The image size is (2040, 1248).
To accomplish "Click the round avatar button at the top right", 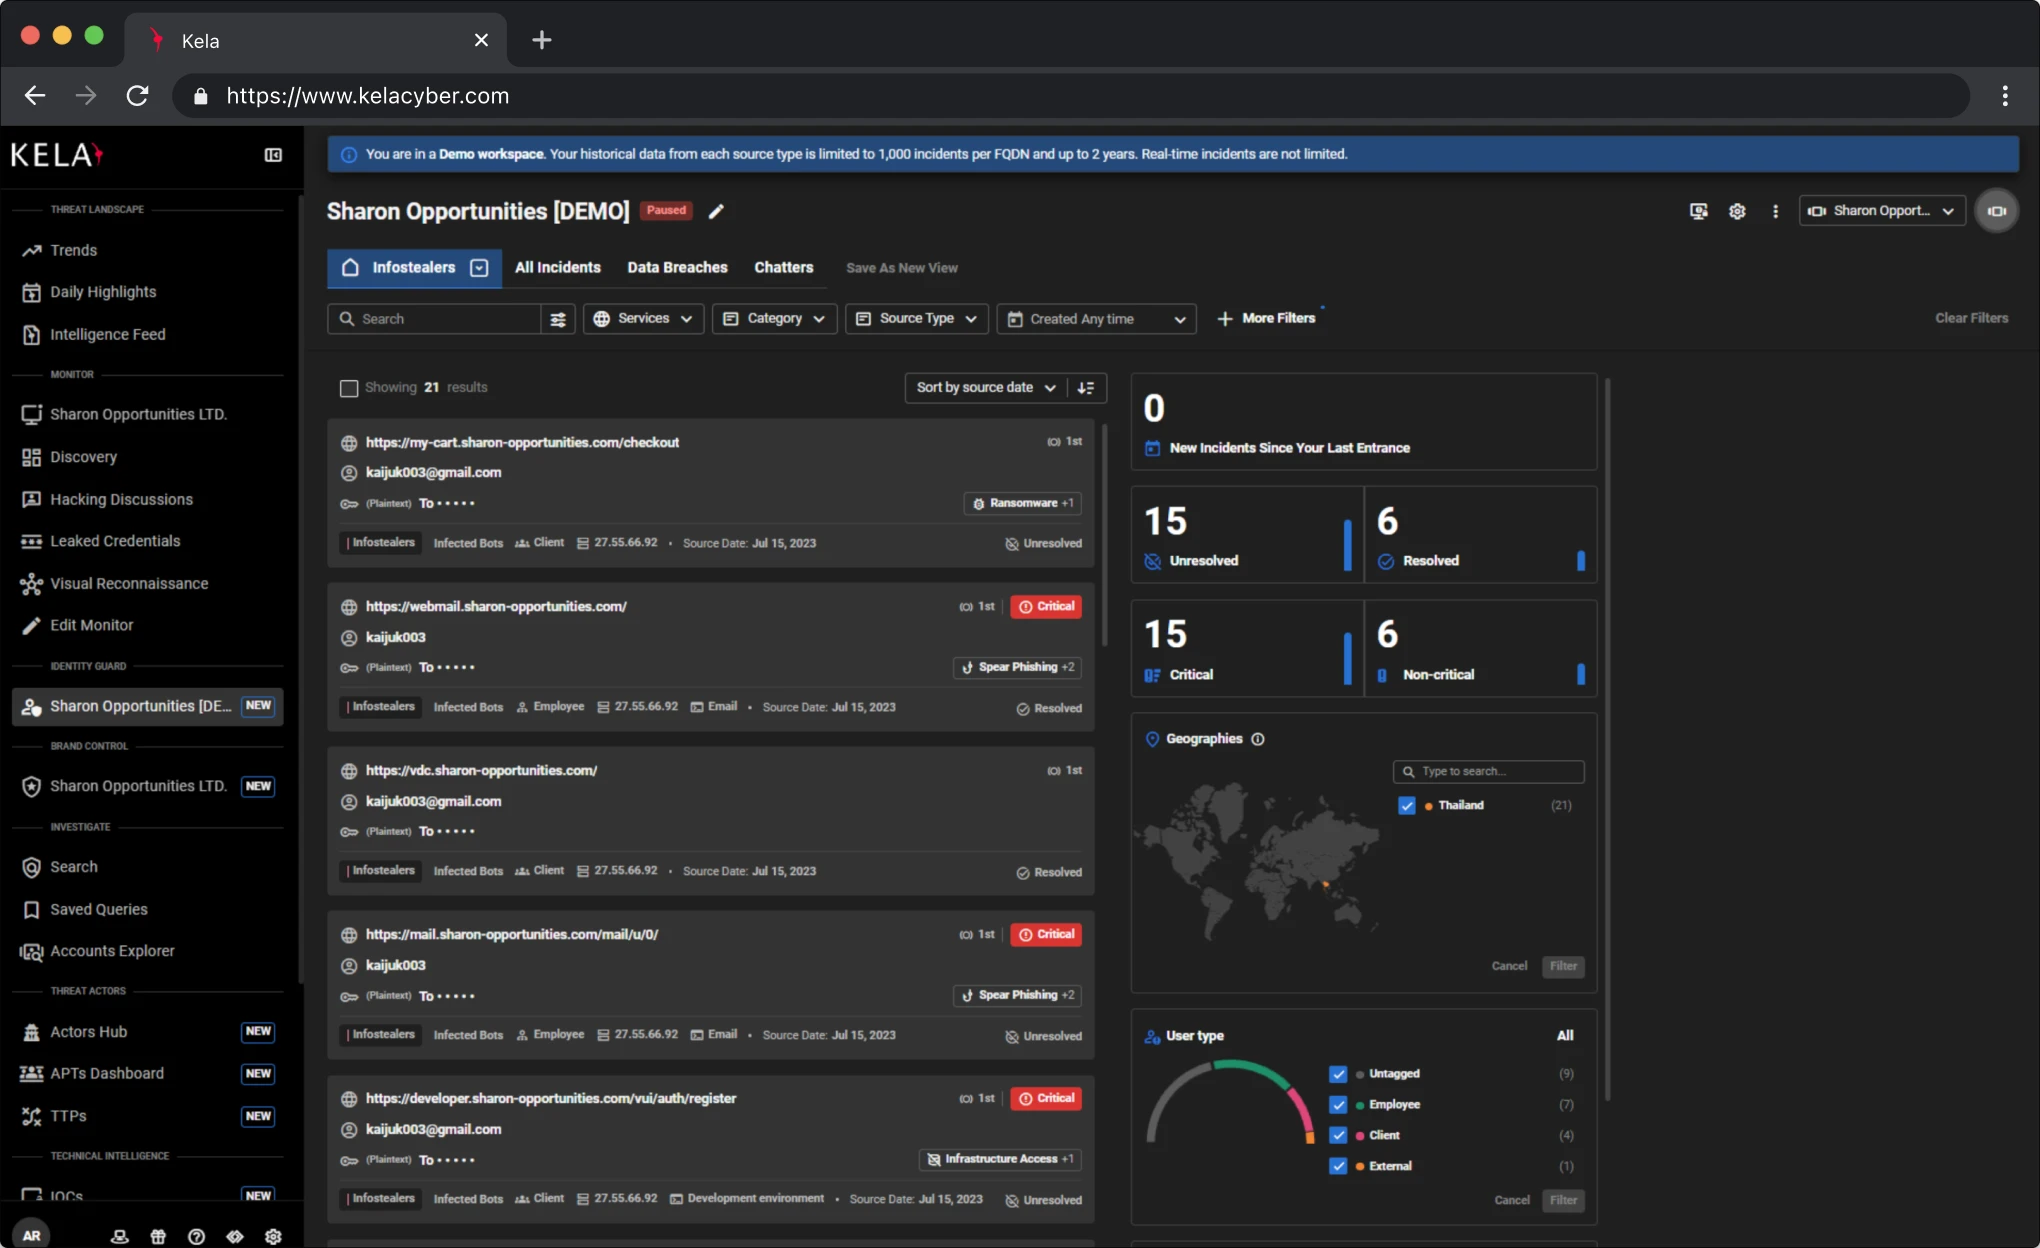I will coord(1997,211).
